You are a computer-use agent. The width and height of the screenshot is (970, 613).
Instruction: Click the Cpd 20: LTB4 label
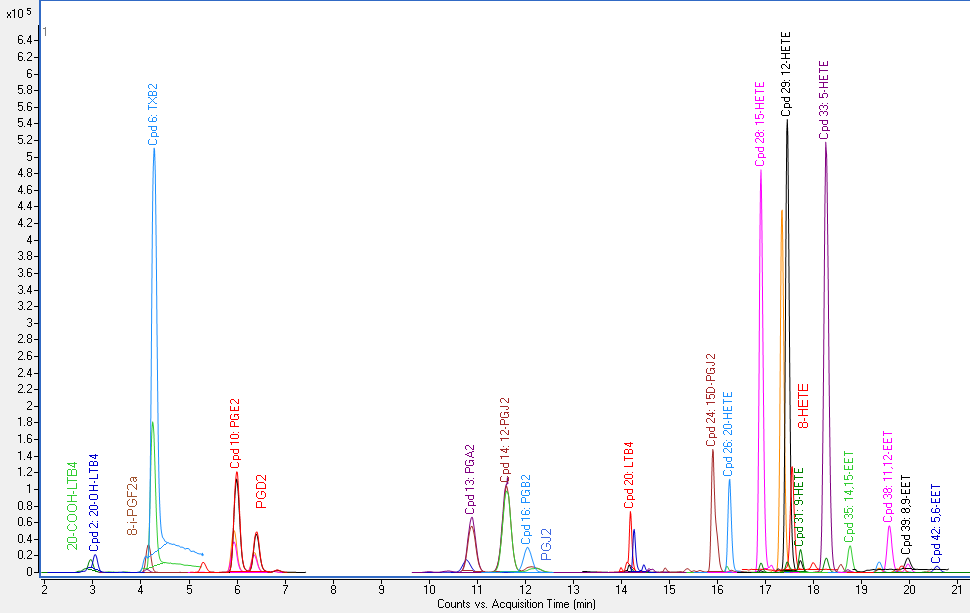pyautogui.click(x=630, y=476)
